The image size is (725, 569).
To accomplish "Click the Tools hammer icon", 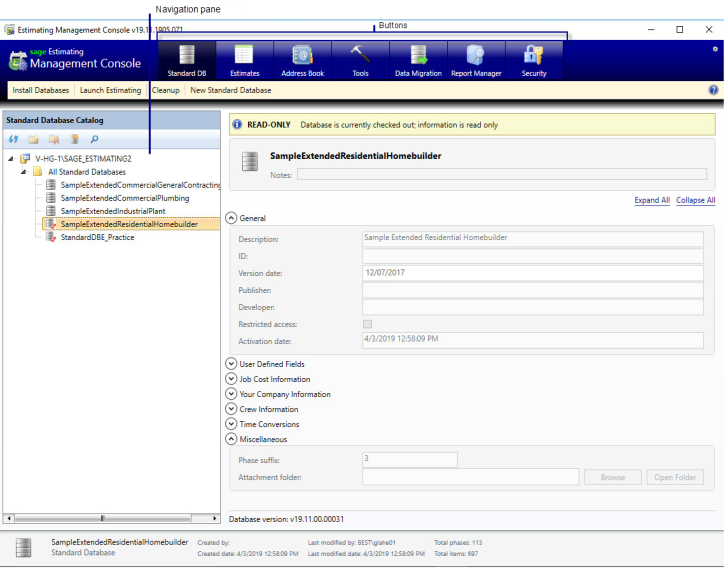I will [360, 60].
